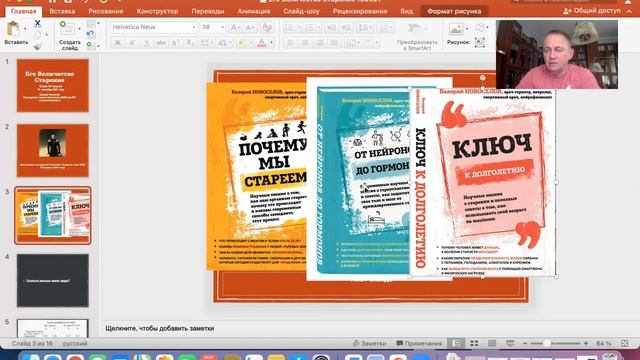Open the Переходы tab
Image resolution: width=640 pixels, height=360 pixels.
point(208,11)
